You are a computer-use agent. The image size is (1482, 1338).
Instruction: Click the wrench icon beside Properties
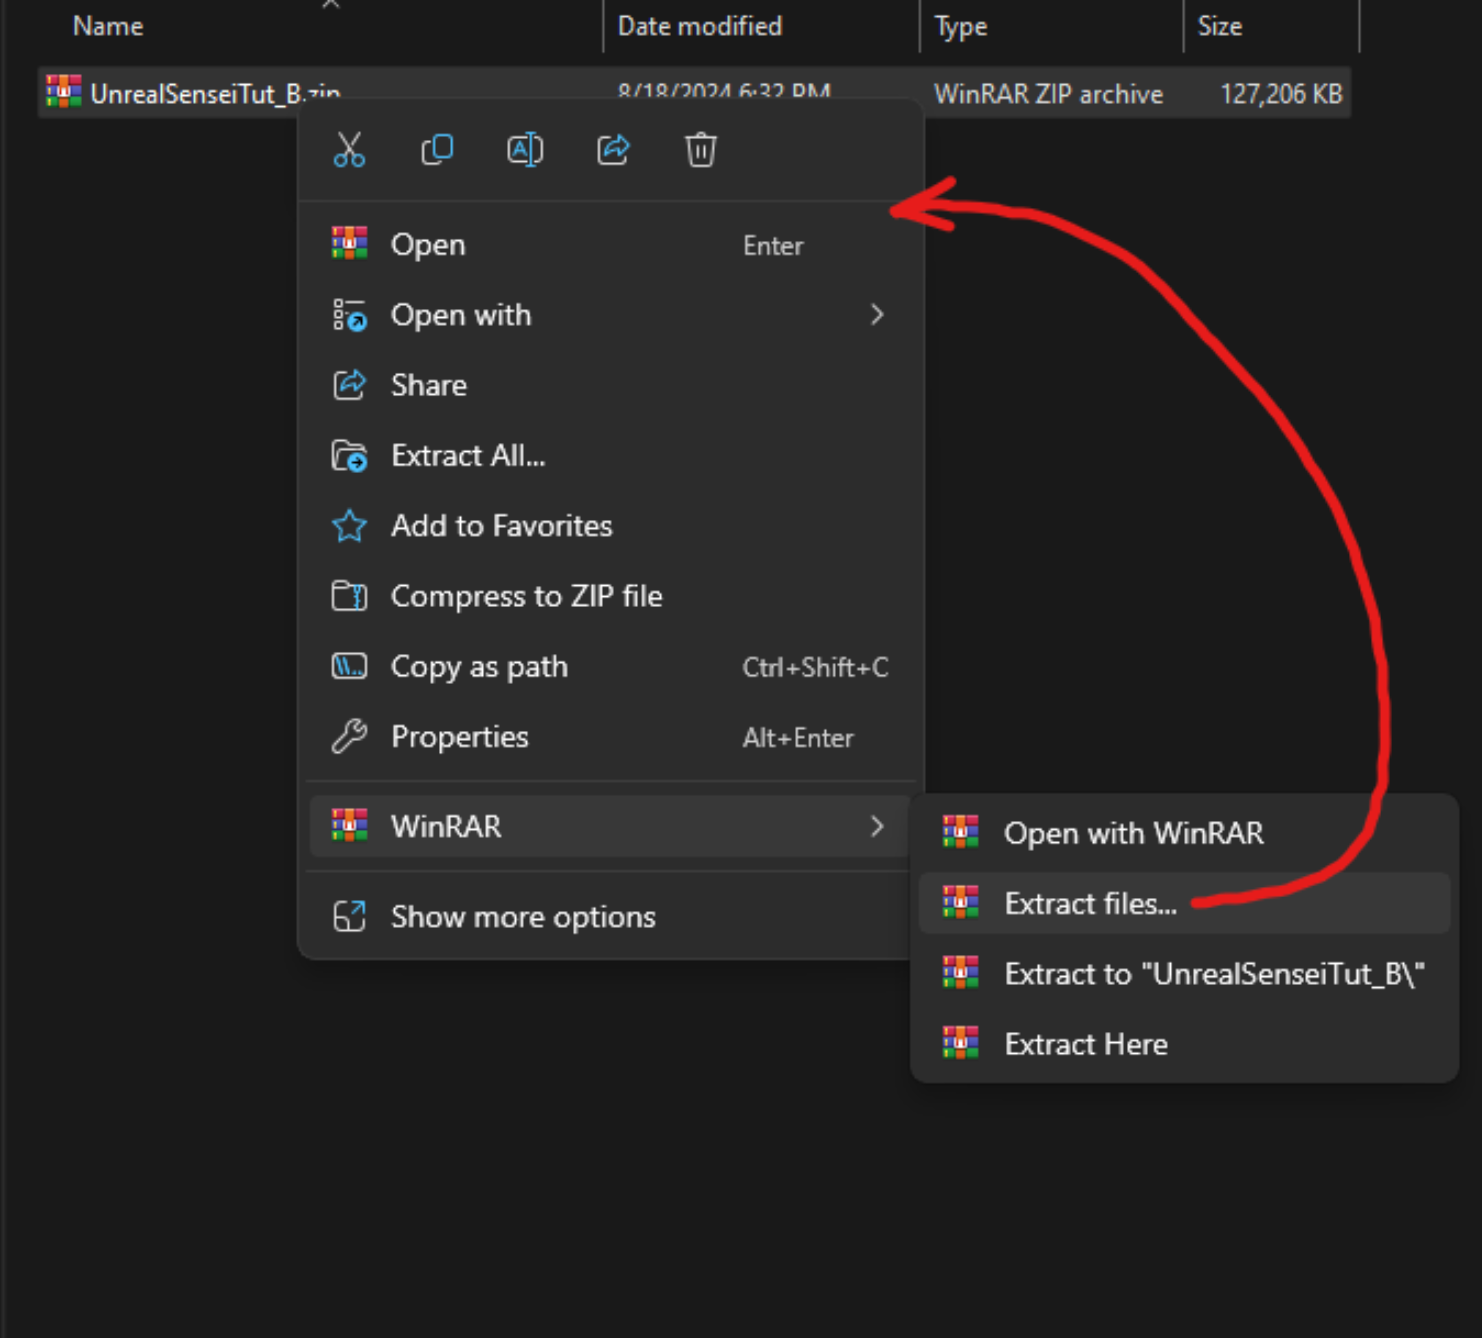click(349, 737)
